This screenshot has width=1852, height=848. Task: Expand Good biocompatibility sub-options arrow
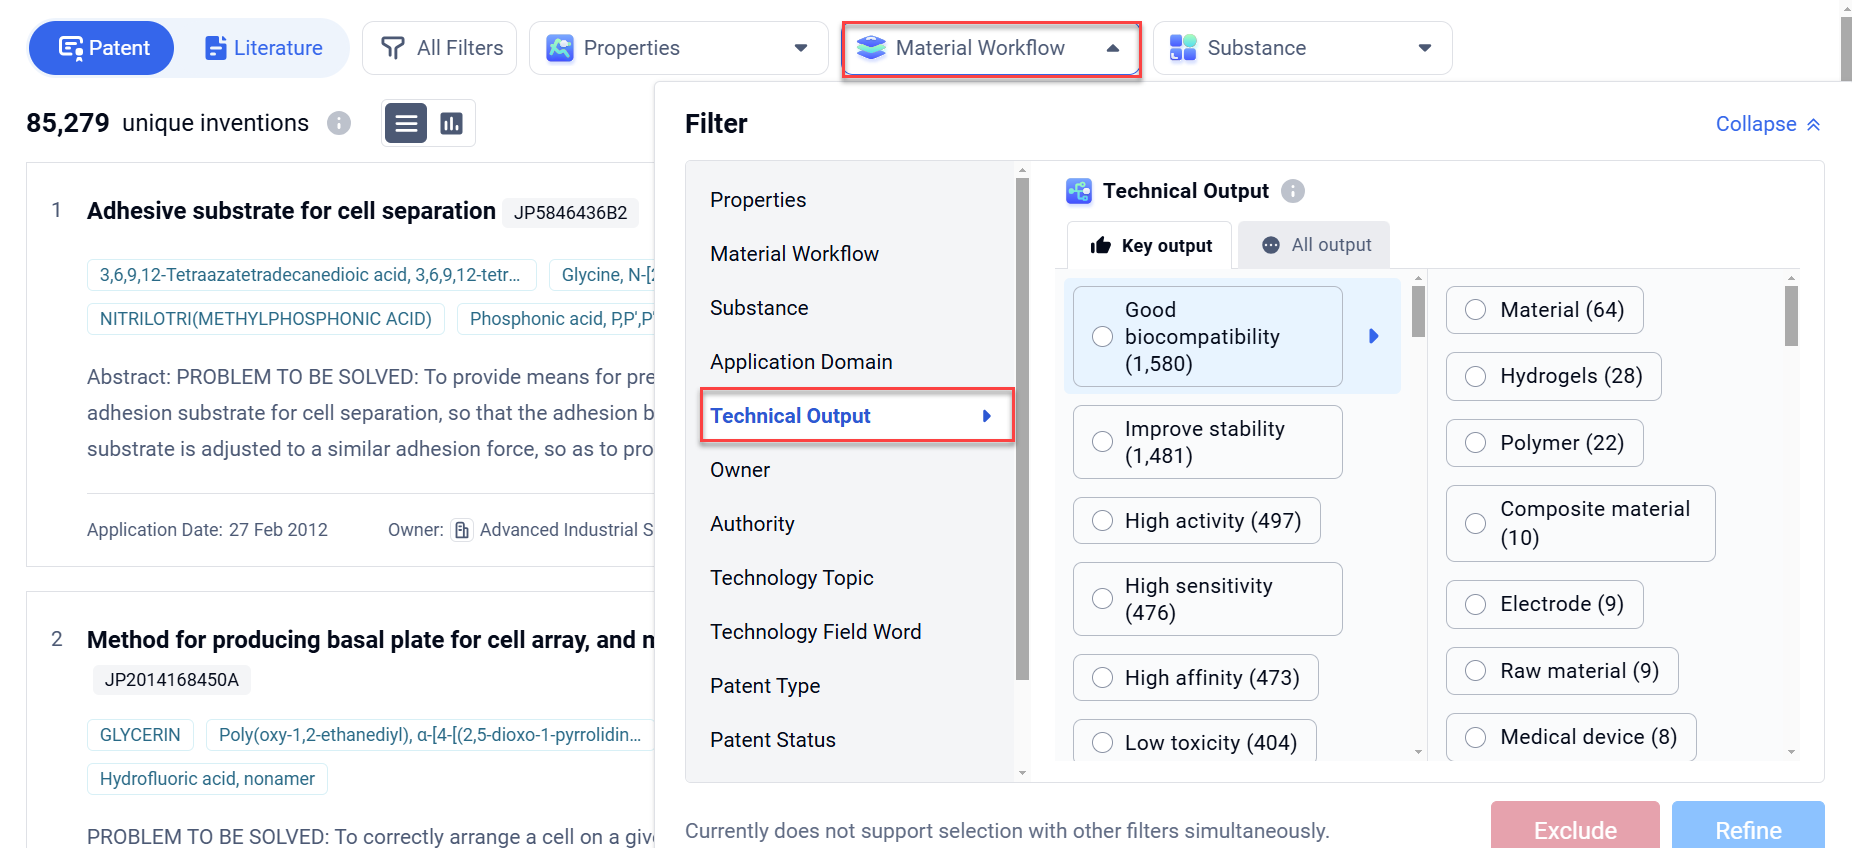1374,337
